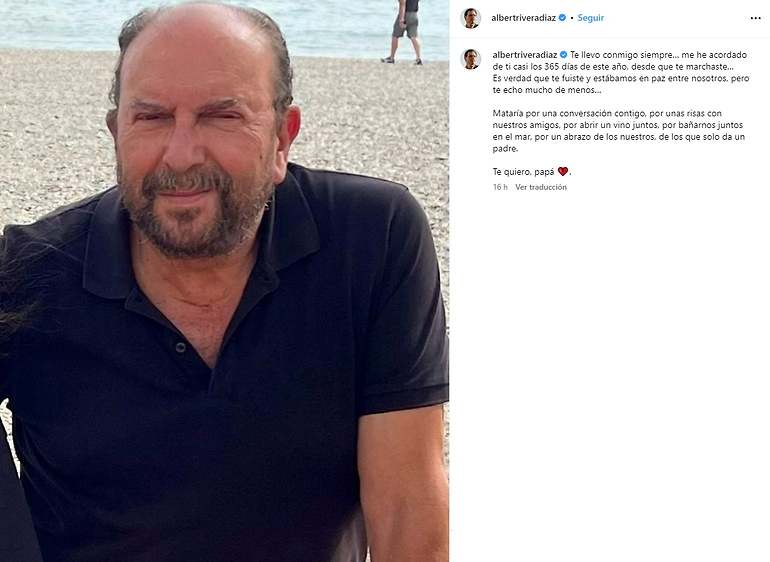
Task: Click the black polo shirt's collar button
Action: tap(180, 347)
